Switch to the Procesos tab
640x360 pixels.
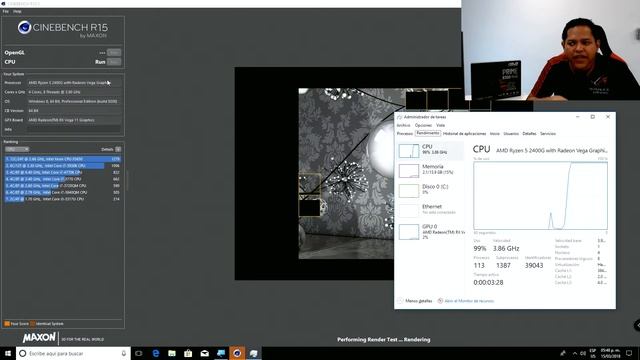click(405, 133)
